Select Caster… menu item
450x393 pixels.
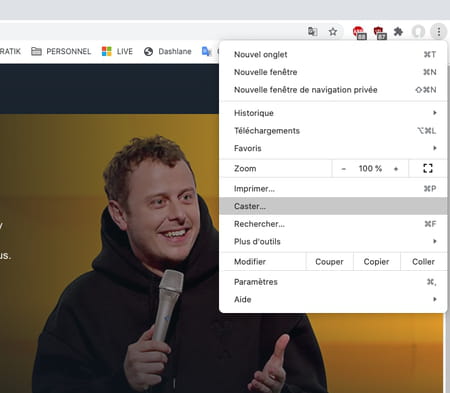(333, 206)
